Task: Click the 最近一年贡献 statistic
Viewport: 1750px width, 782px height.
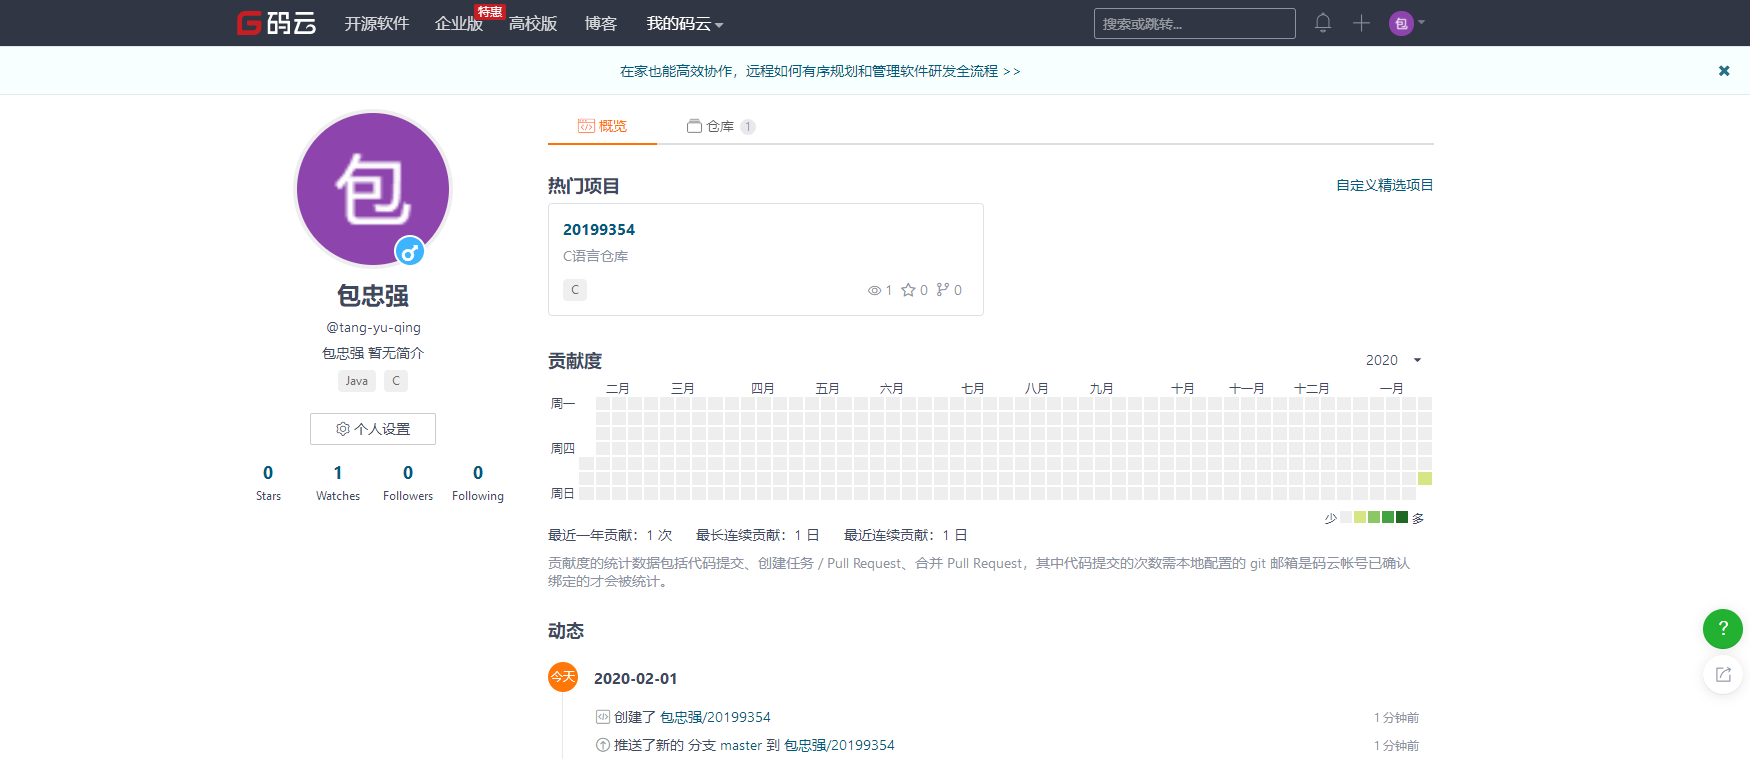Action: pyautogui.click(x=610, y=535)
